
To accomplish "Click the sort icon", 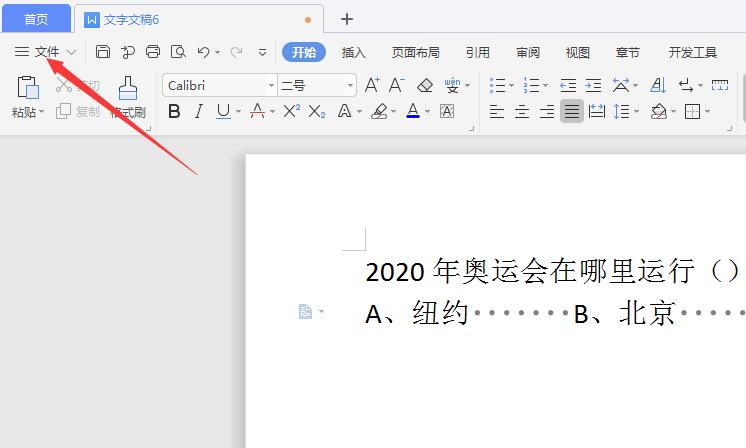I will coord(658,86).
